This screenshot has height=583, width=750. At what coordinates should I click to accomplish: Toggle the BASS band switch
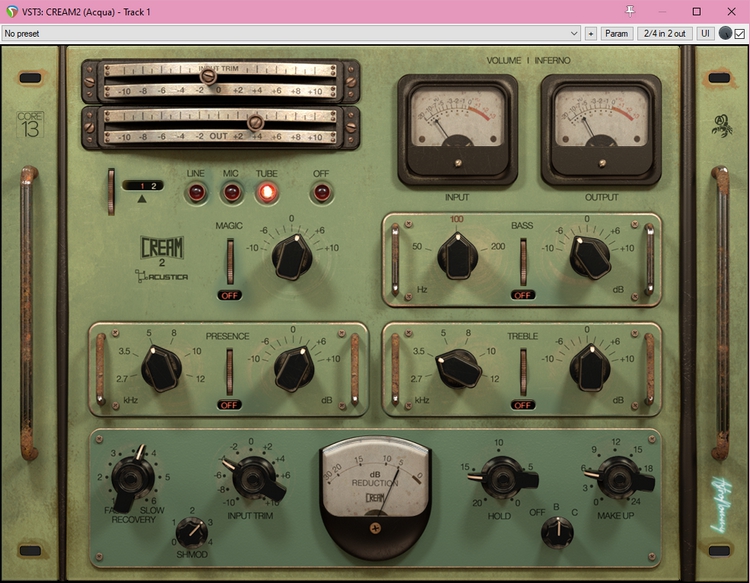tap(523, 262)
